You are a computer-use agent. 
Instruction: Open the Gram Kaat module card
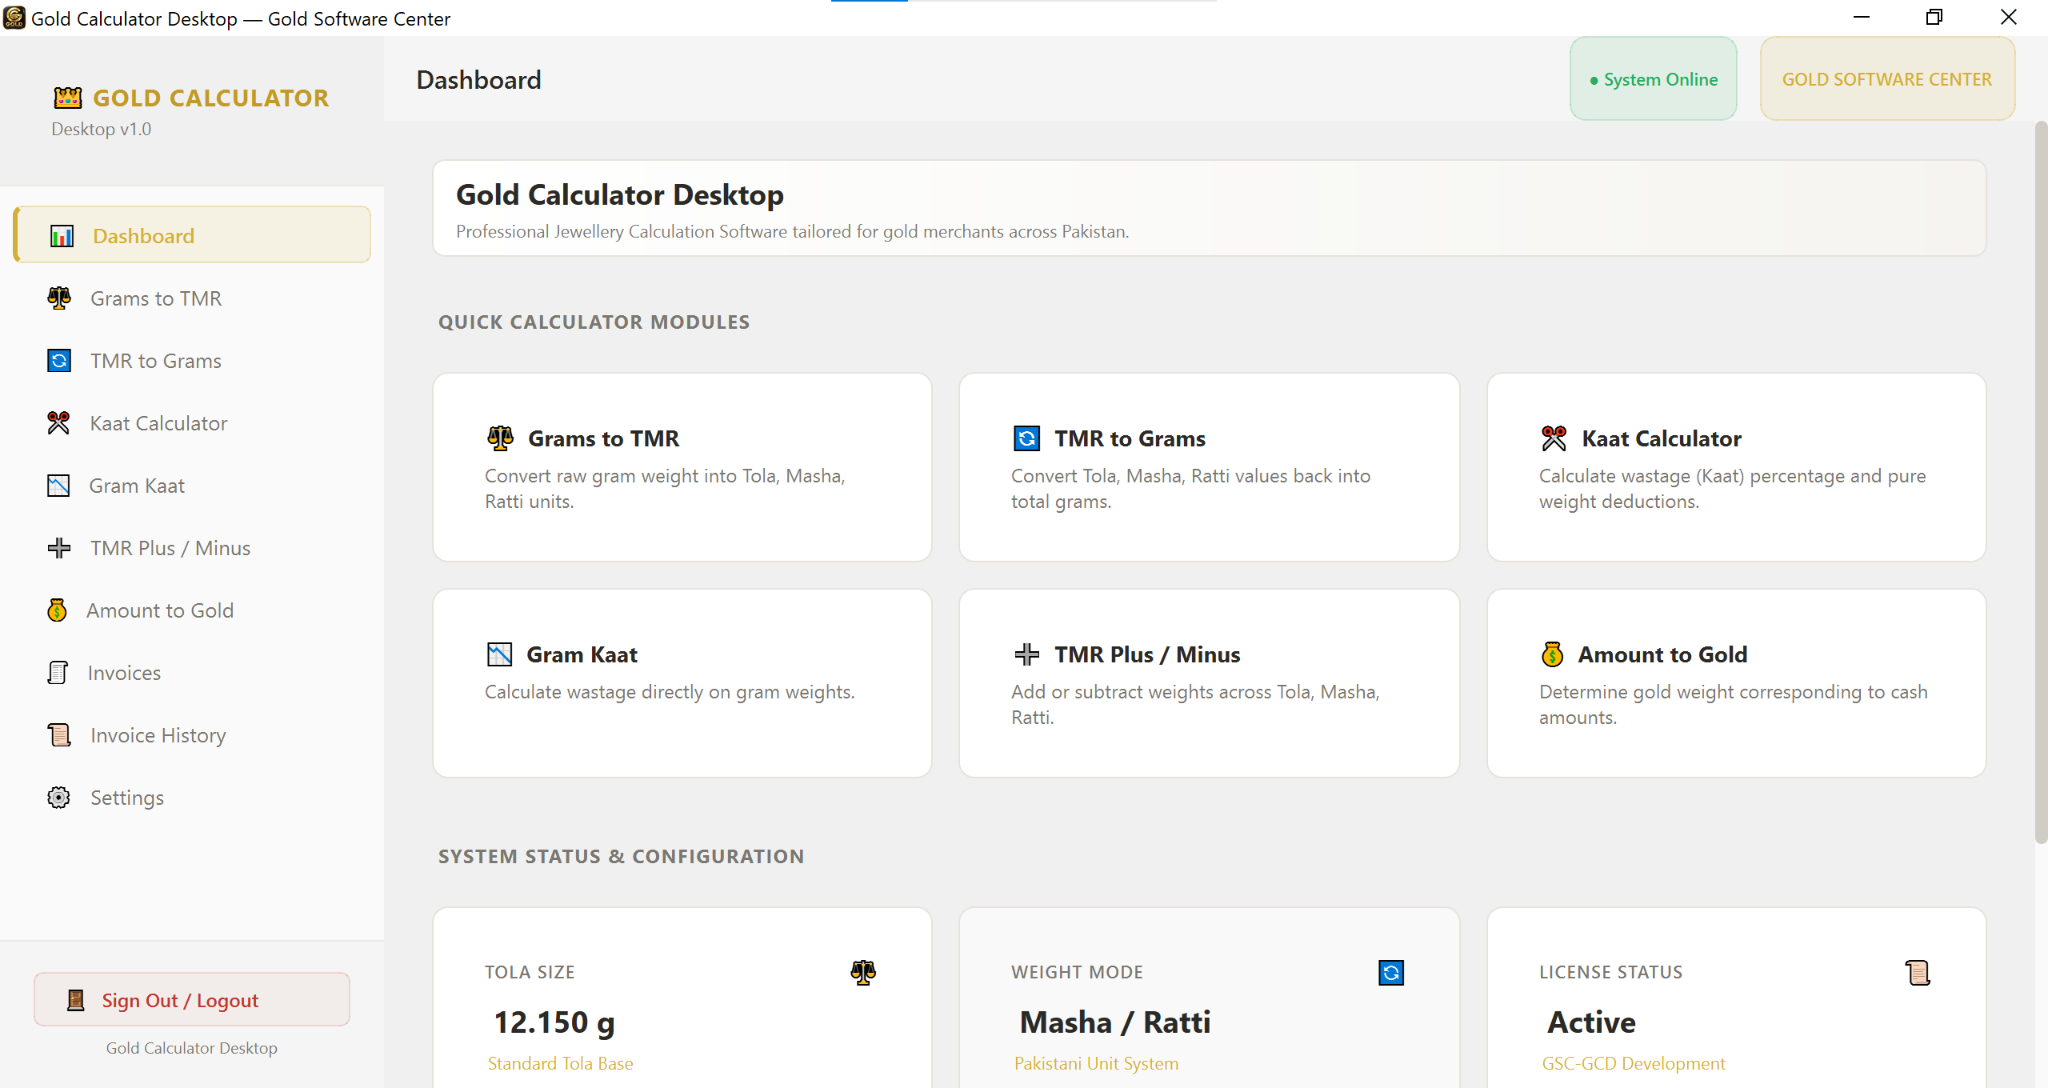682,683
